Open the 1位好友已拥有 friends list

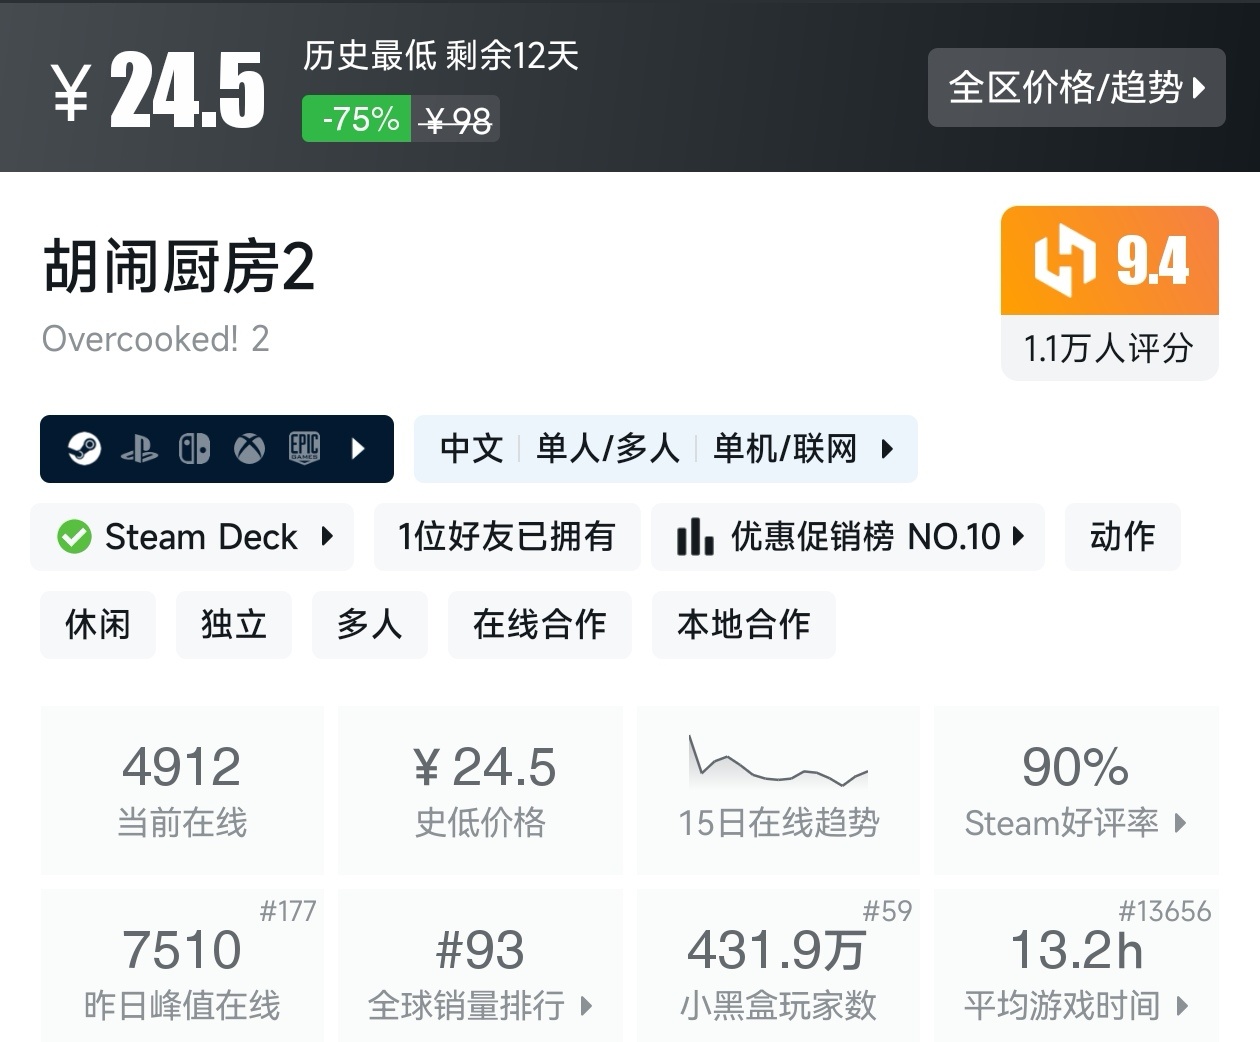[506, 537]
